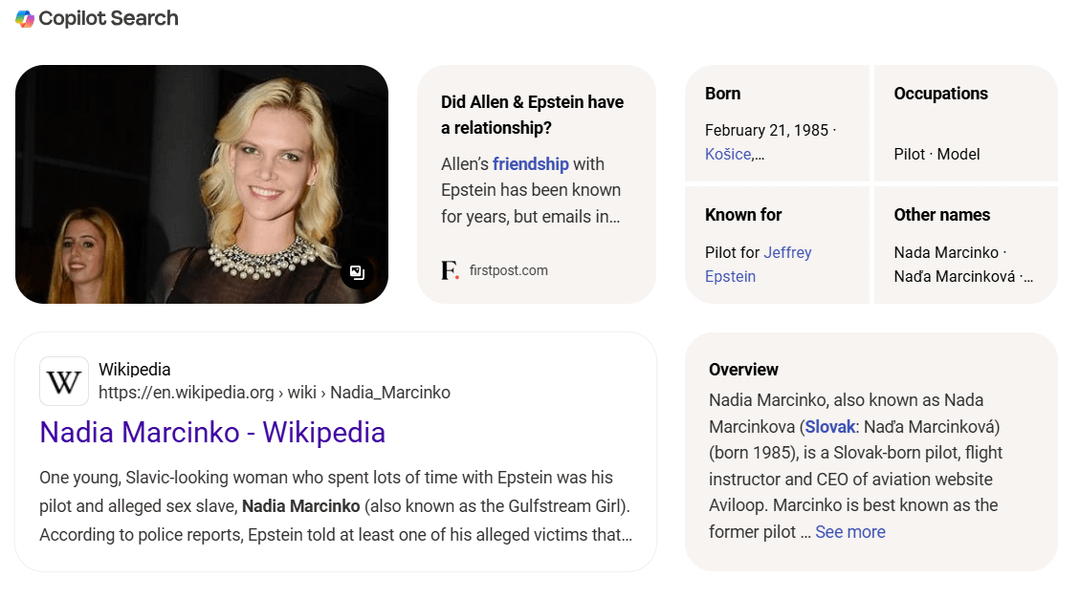1080x598 pixels.
Task: Click the 'Copilot Search' heading text
Action: (x=108, y=18)
